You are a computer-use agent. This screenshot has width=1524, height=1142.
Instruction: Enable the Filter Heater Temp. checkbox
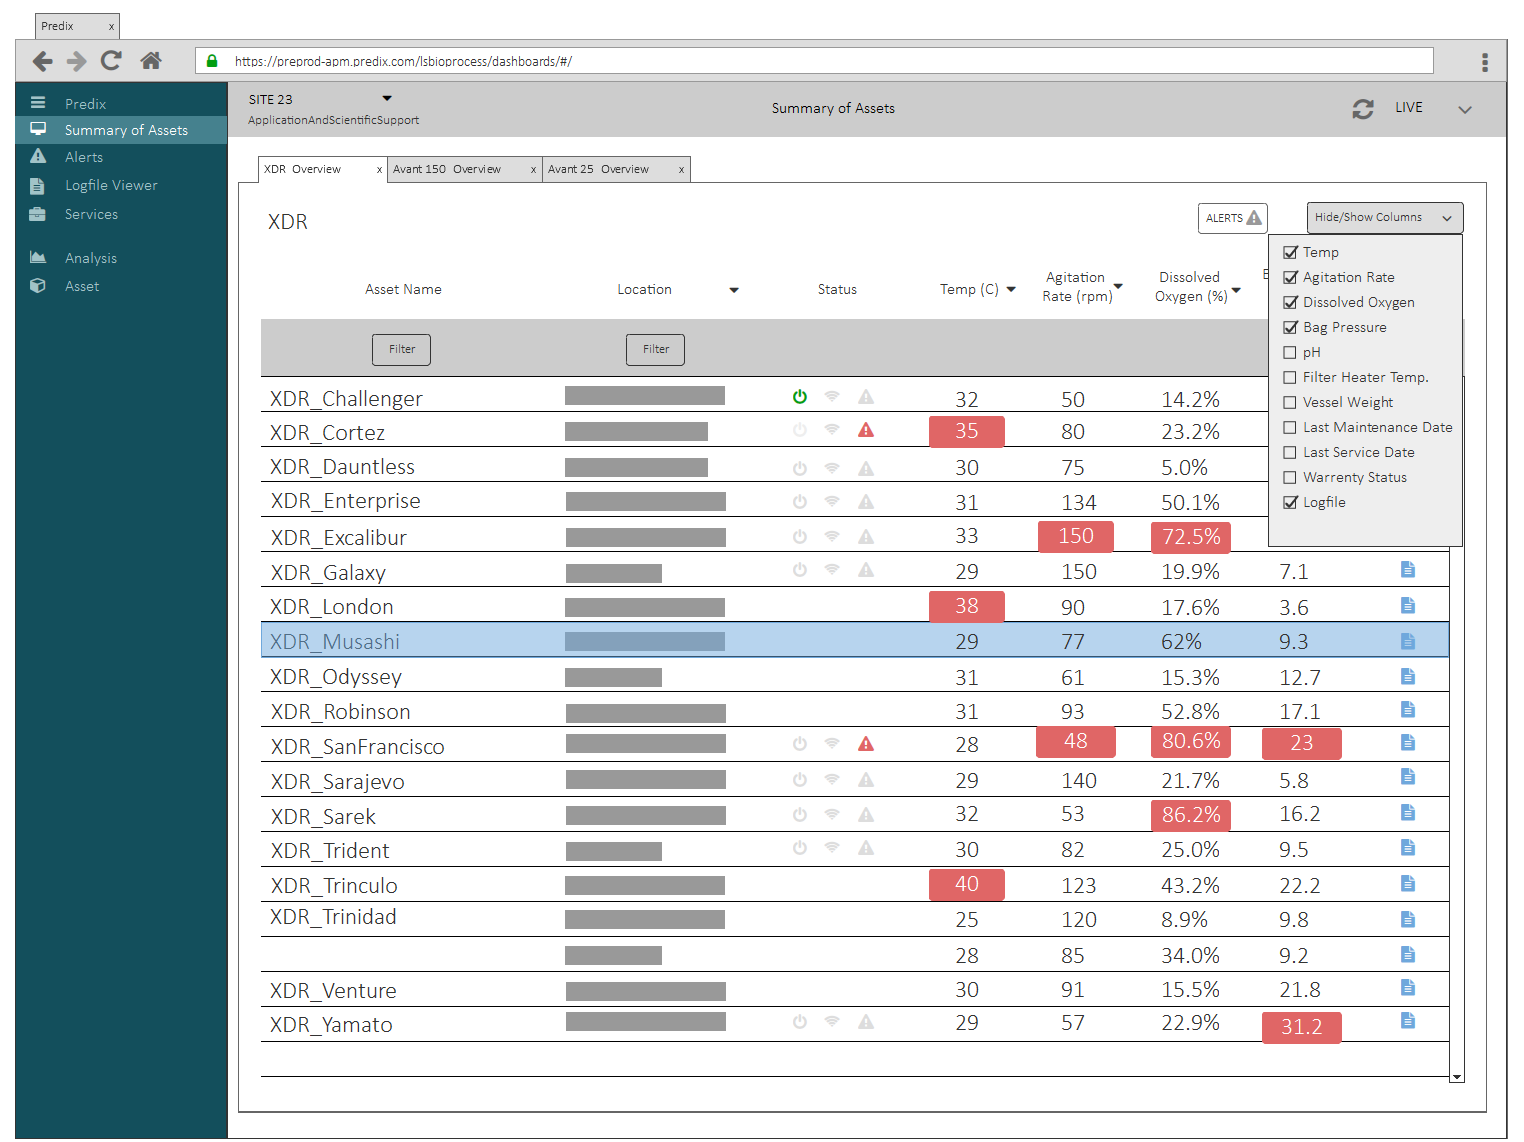[1290, 377]
